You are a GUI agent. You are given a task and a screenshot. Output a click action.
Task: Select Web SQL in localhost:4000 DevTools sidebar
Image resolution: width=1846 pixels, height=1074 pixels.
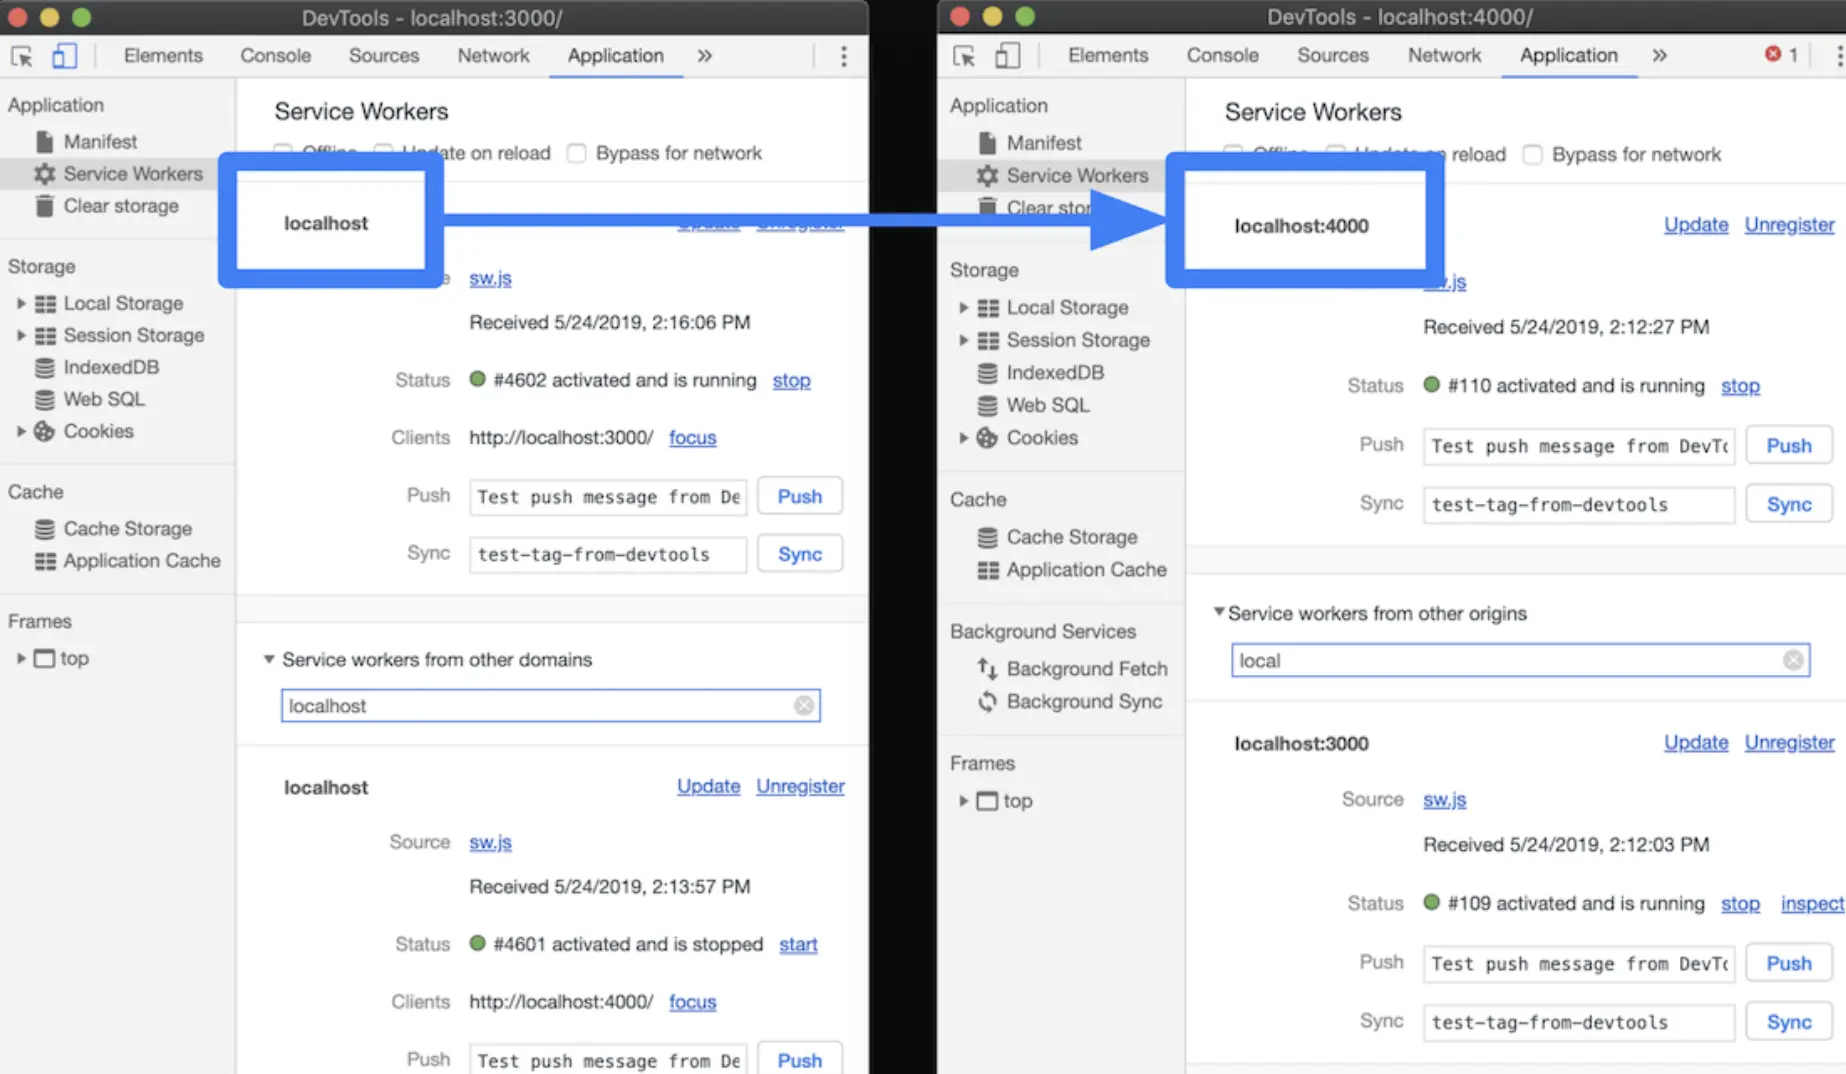click(x=1033, y=405)
